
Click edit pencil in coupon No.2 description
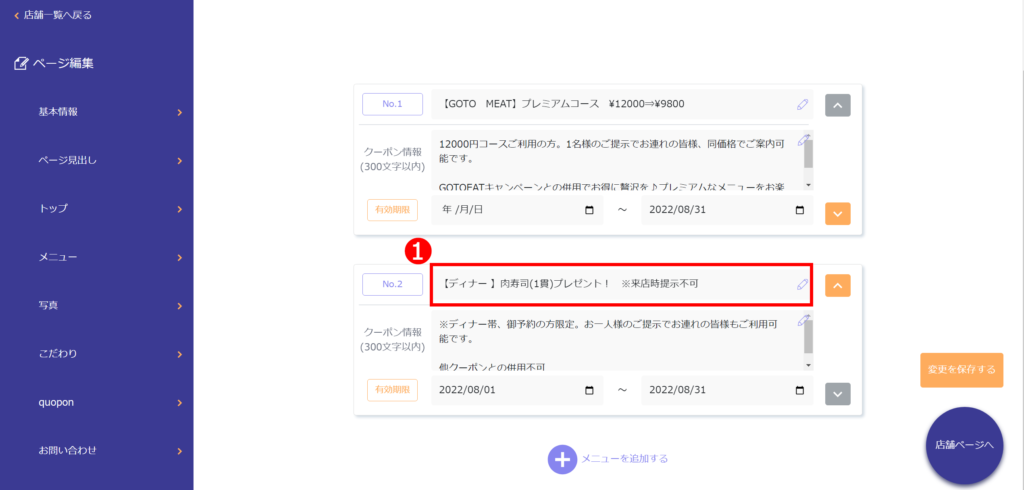coord(803,321)
